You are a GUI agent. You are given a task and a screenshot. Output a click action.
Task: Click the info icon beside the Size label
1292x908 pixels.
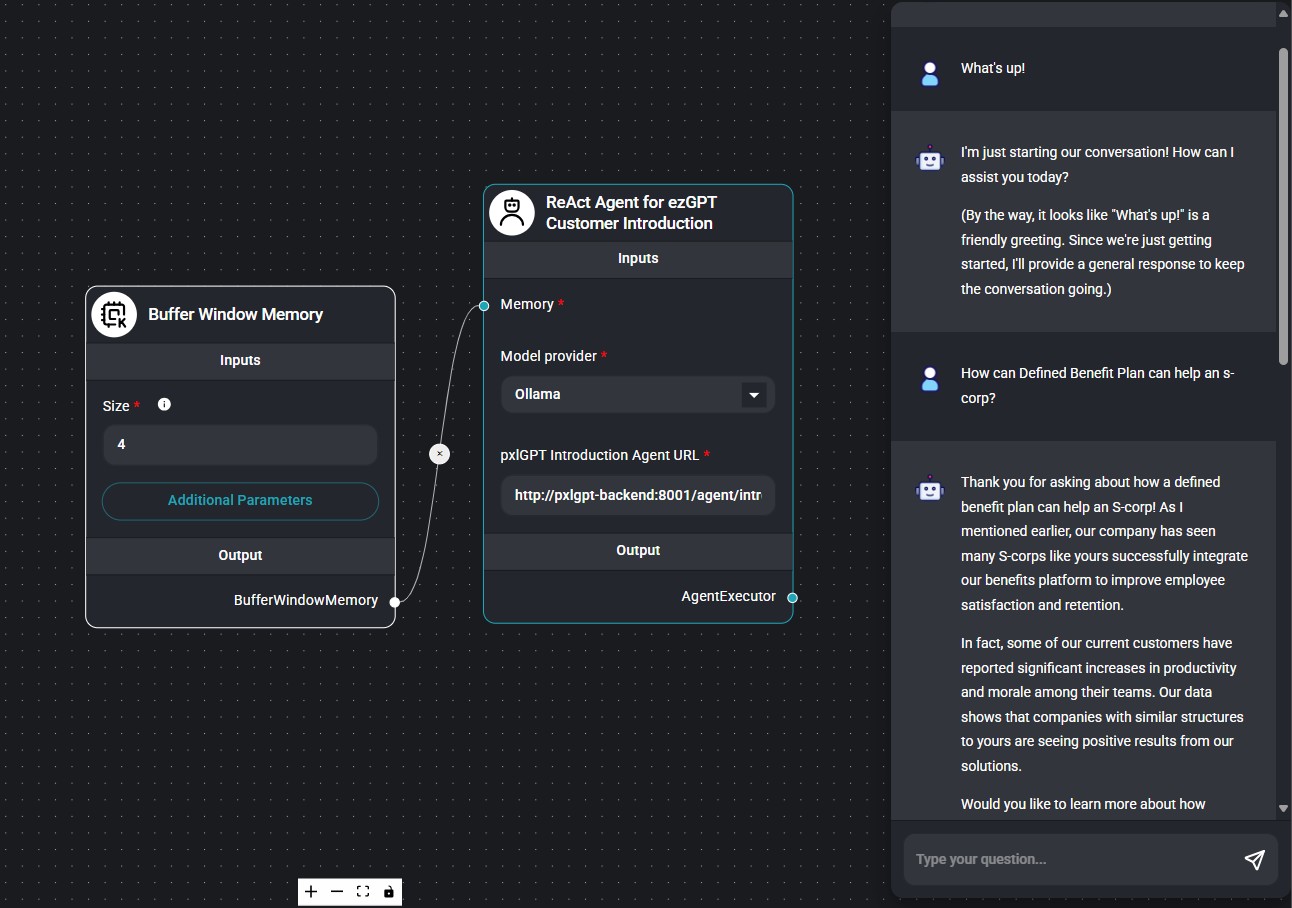(x=164, y=404)
